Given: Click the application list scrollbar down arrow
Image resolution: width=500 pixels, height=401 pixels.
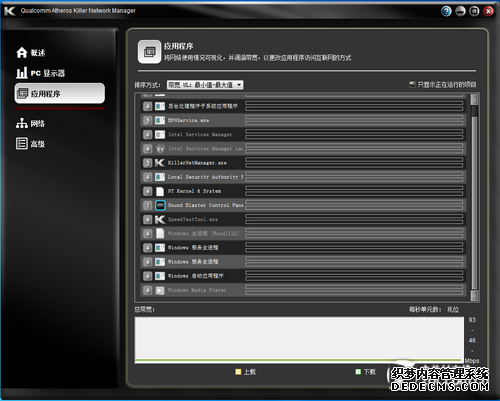Looking at the screenshot, I should point(474,295).
